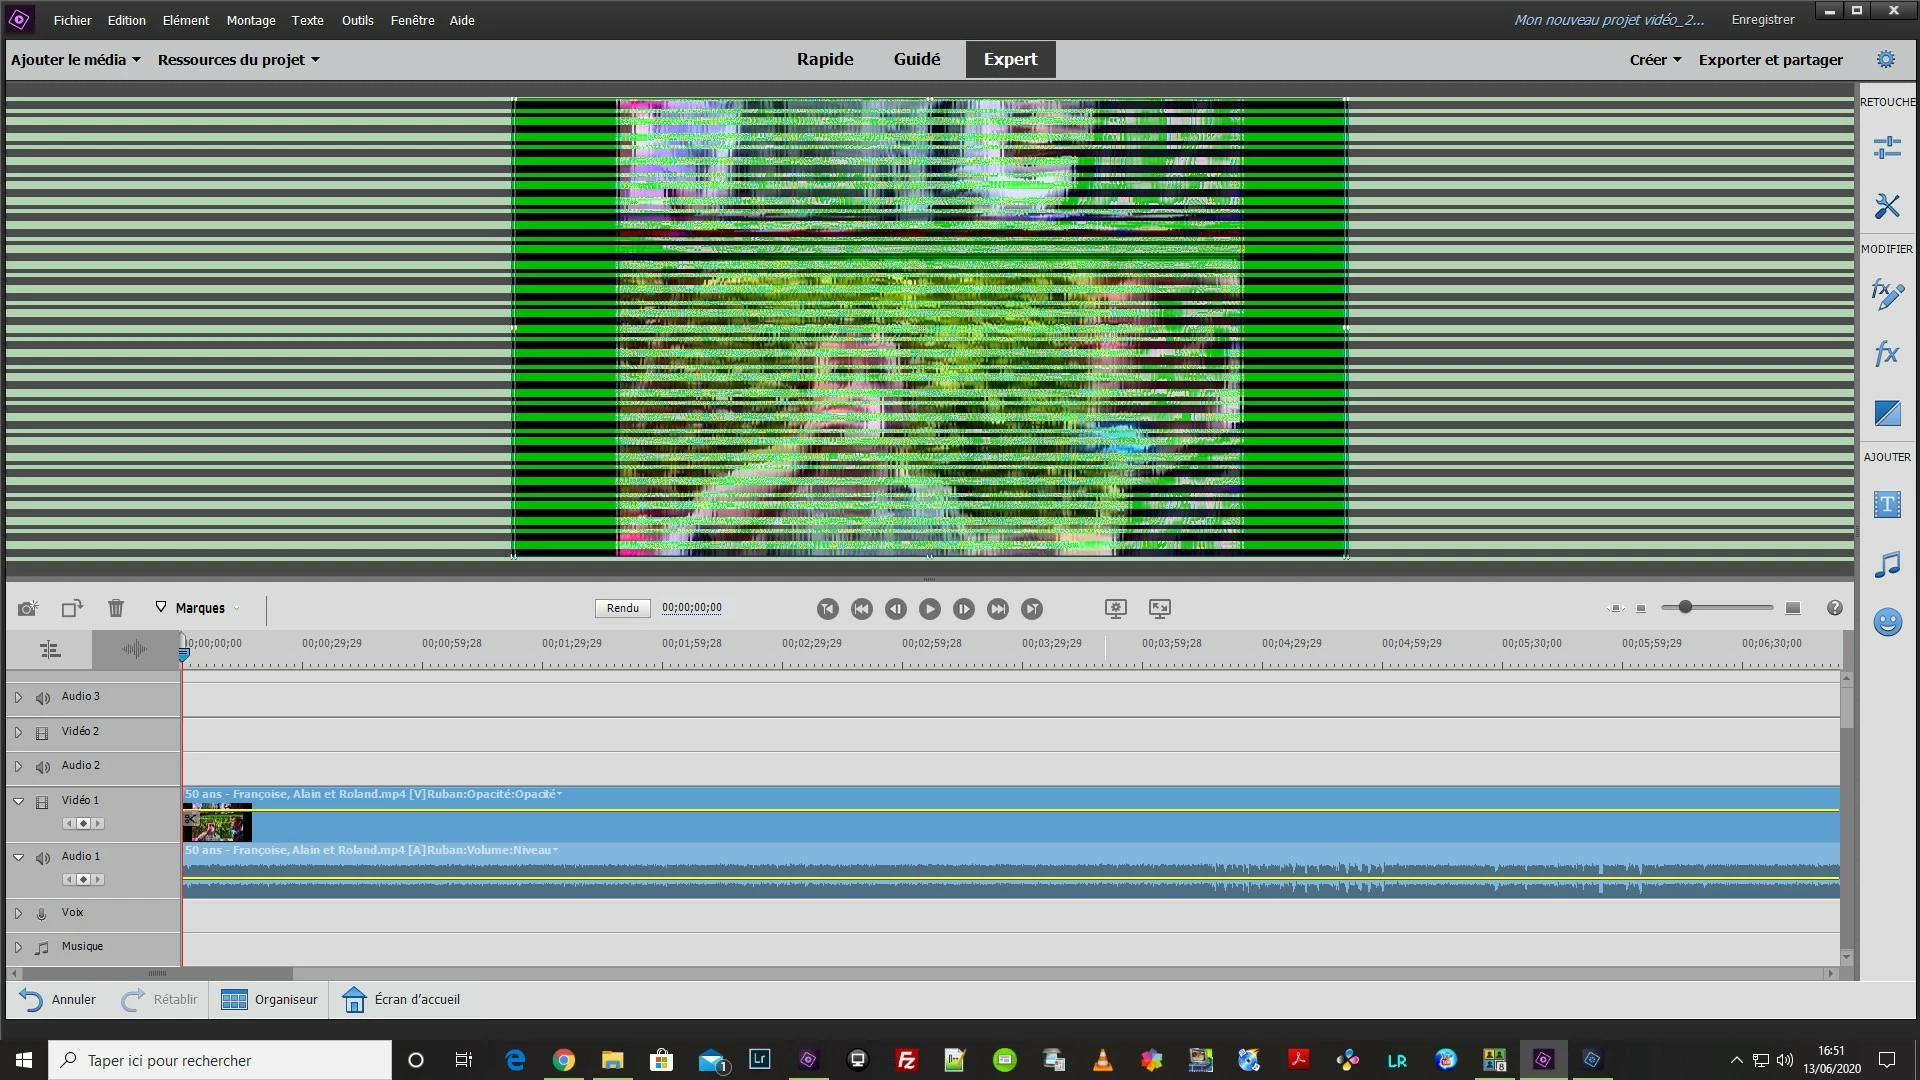
Task: Mute the Audio 3 track speaker
Action: pyautogui.click(x=42, y=698)
